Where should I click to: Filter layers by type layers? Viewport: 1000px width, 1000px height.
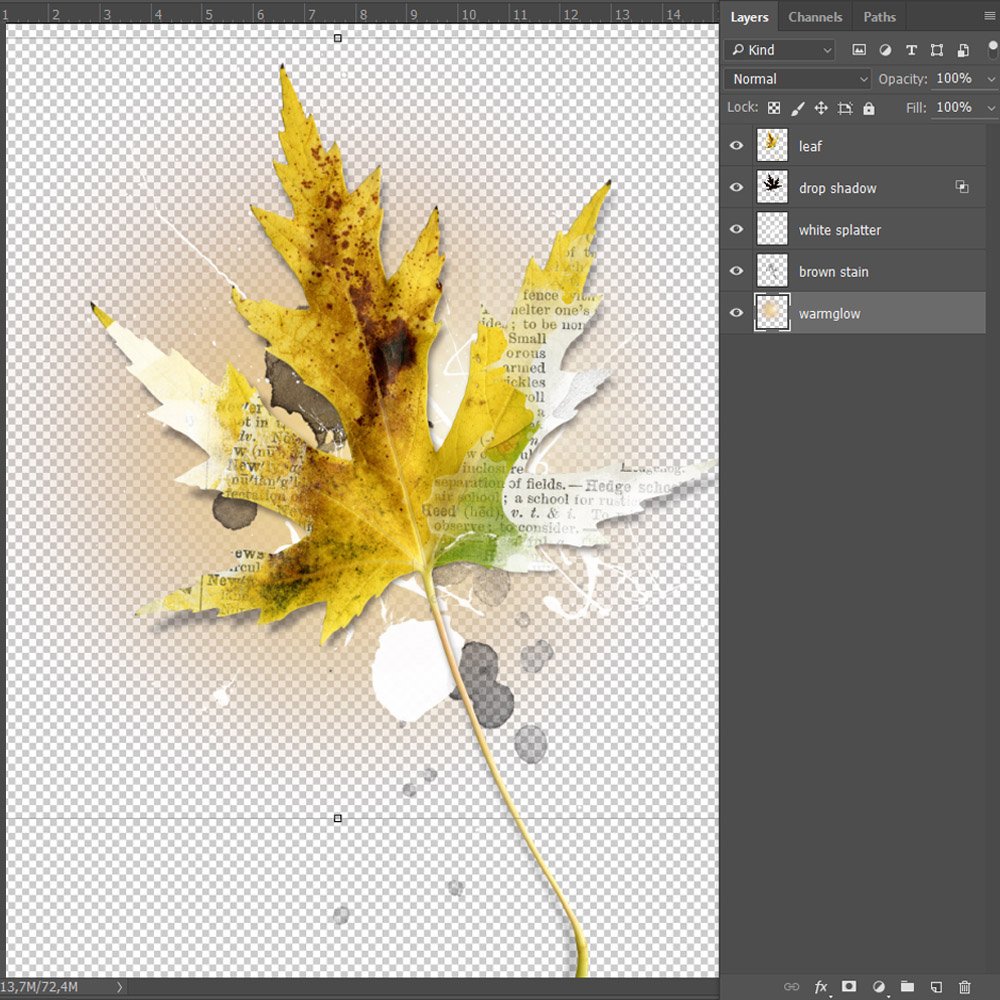911,50
